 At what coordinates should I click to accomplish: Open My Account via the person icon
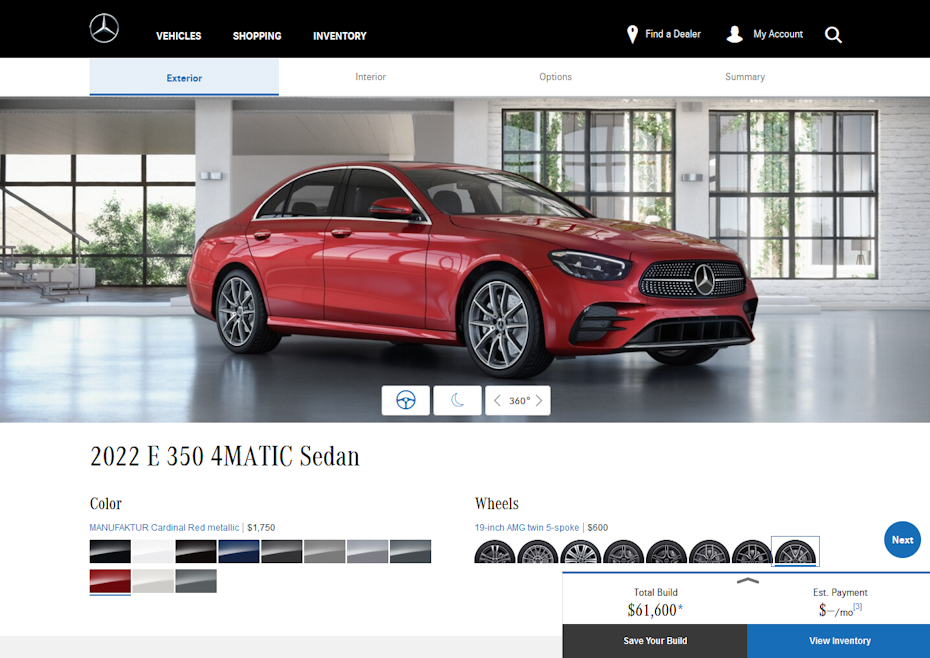click(735, 33)
